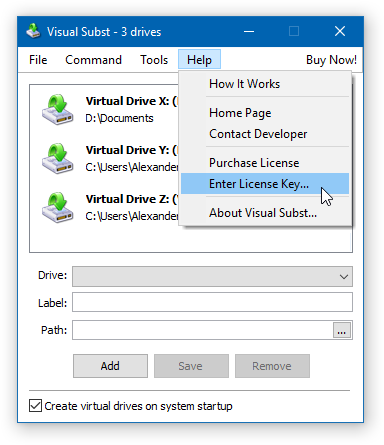Click the D:\Documents path text
Screen dimensions: 384x445
point(119,118)
